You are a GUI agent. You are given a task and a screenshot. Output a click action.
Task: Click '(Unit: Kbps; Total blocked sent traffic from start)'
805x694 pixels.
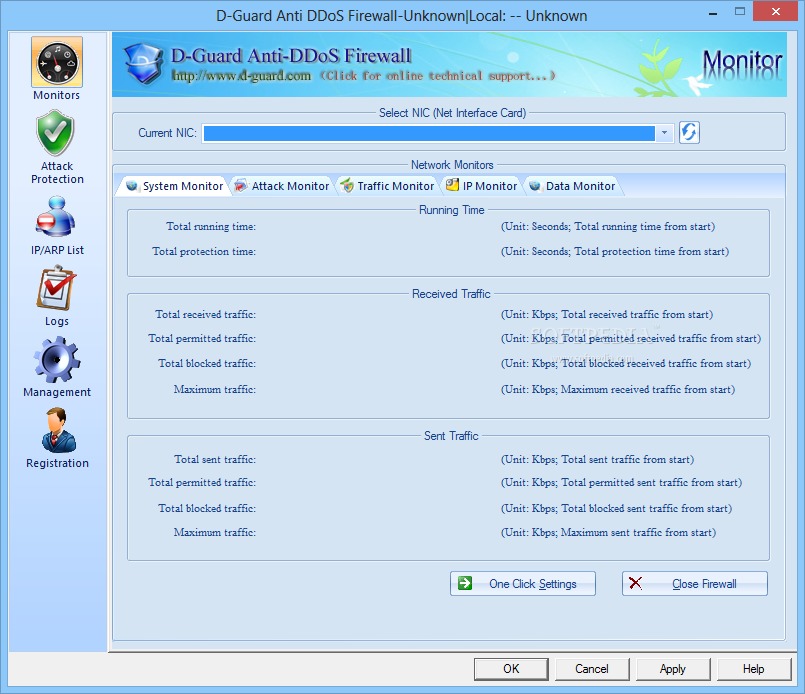tap(617, 508)
